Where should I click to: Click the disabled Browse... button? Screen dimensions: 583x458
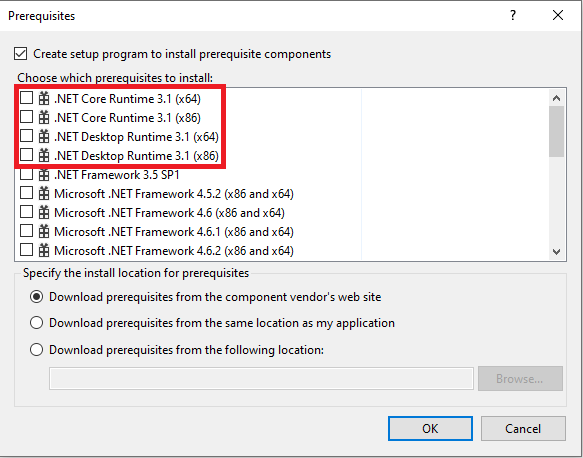(x=520, y=378)
